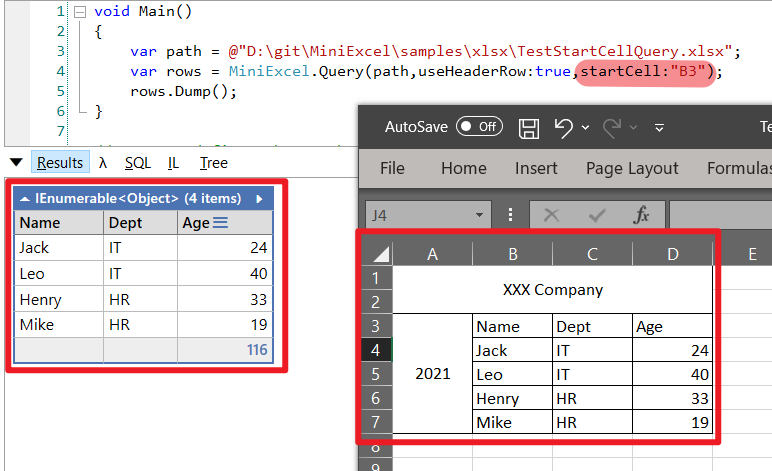Open the Insert ribbon tab
Screen dimensions: 772x471
536,168
